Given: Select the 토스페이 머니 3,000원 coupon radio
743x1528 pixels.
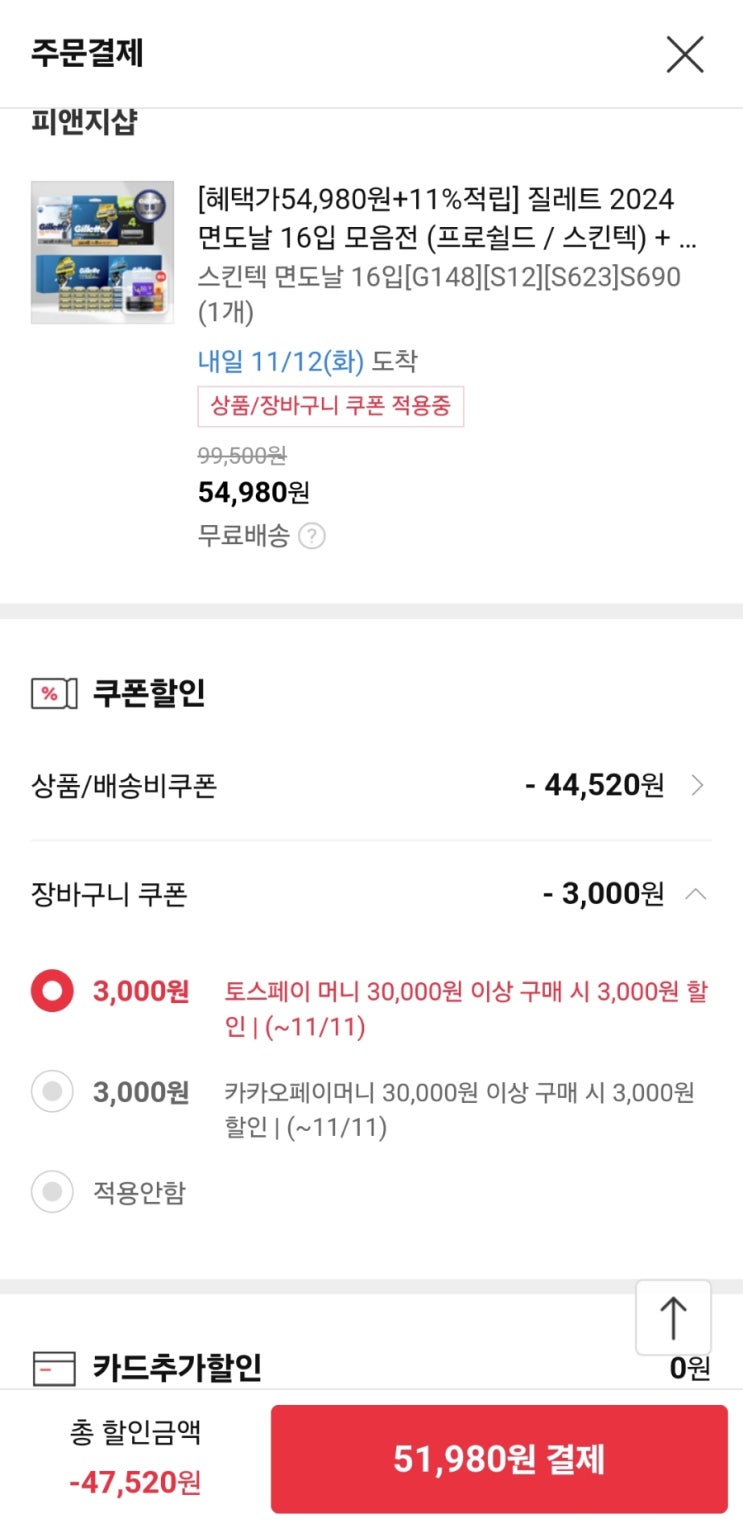Looking at the screenshot, I should pos(52,992).
